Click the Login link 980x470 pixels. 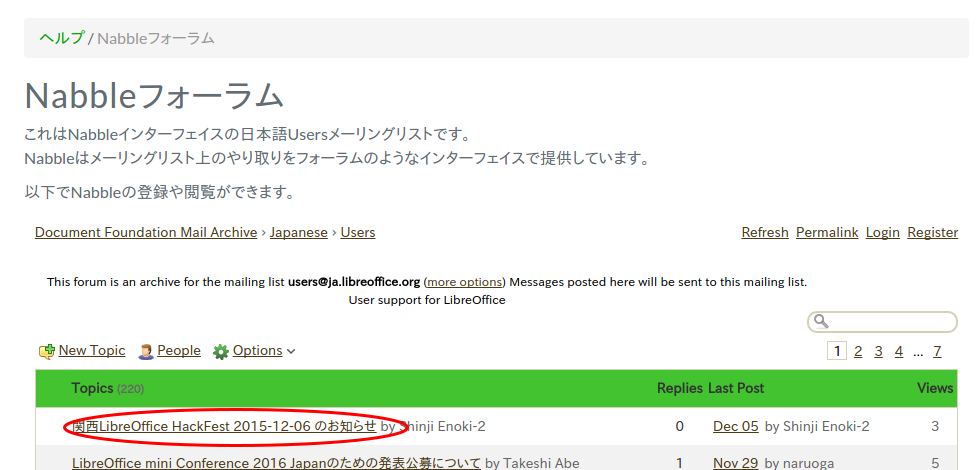(x=882, y=232)
